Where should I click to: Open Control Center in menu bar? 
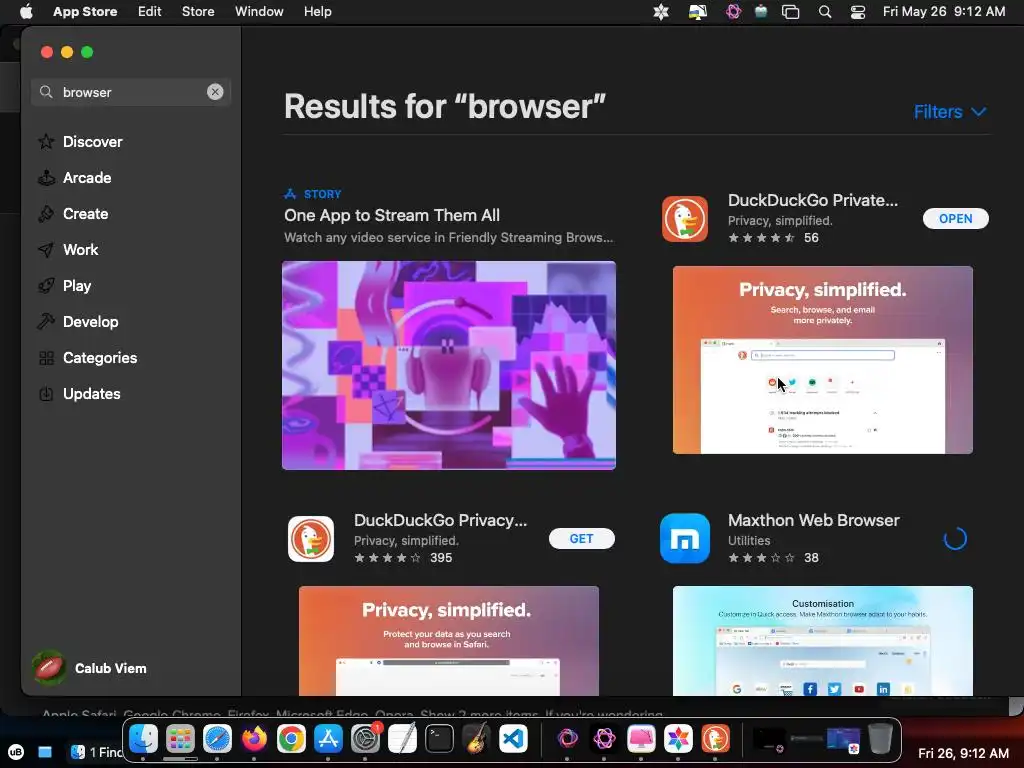tap(857, 12)
